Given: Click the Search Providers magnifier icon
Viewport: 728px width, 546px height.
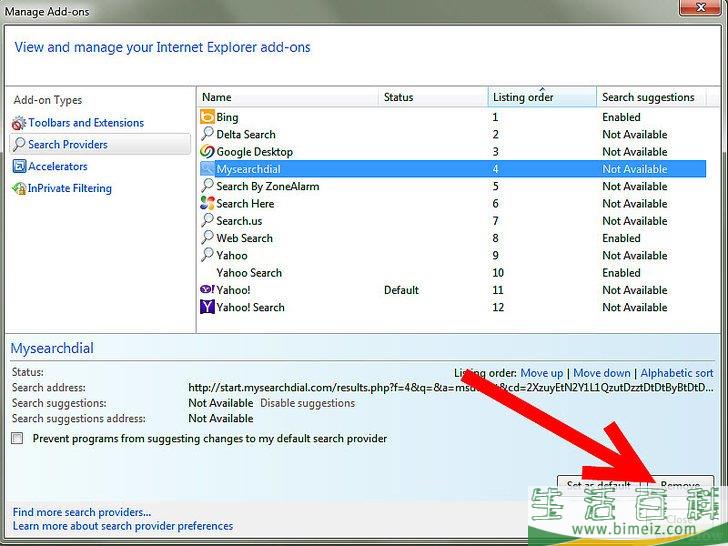Looking at the screenshot, I should 19,144.
